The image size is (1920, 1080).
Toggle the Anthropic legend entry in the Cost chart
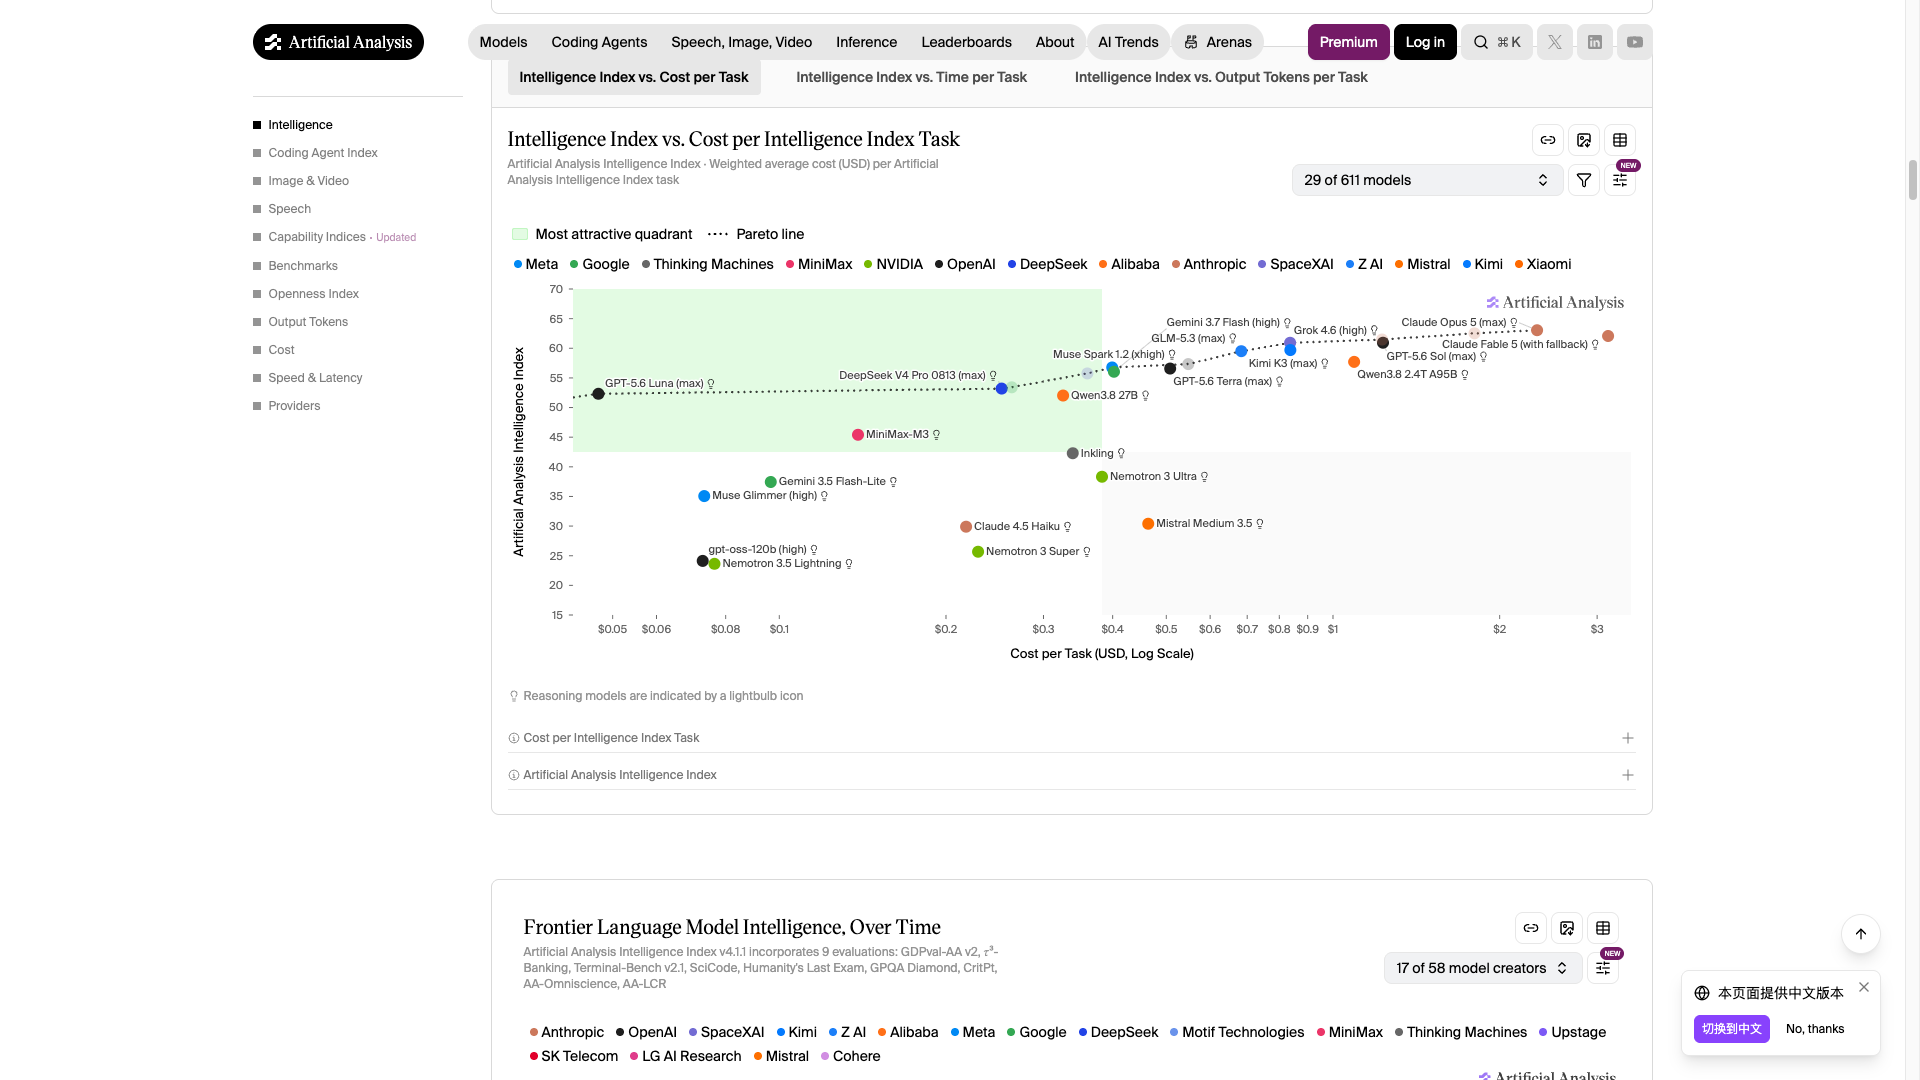coord(1209,264)
